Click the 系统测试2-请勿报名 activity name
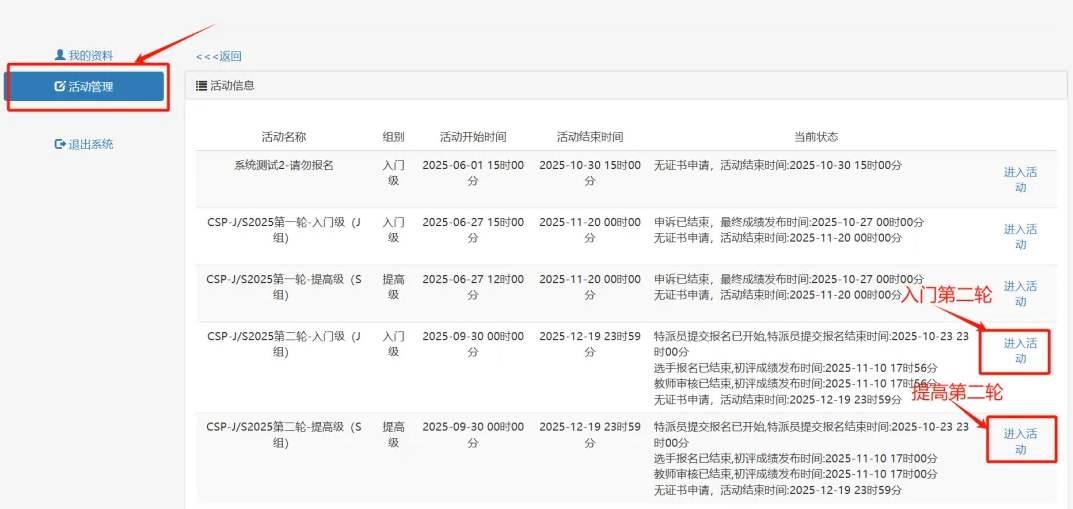This screenshot has height=509, width=1073. click(283, 166)
